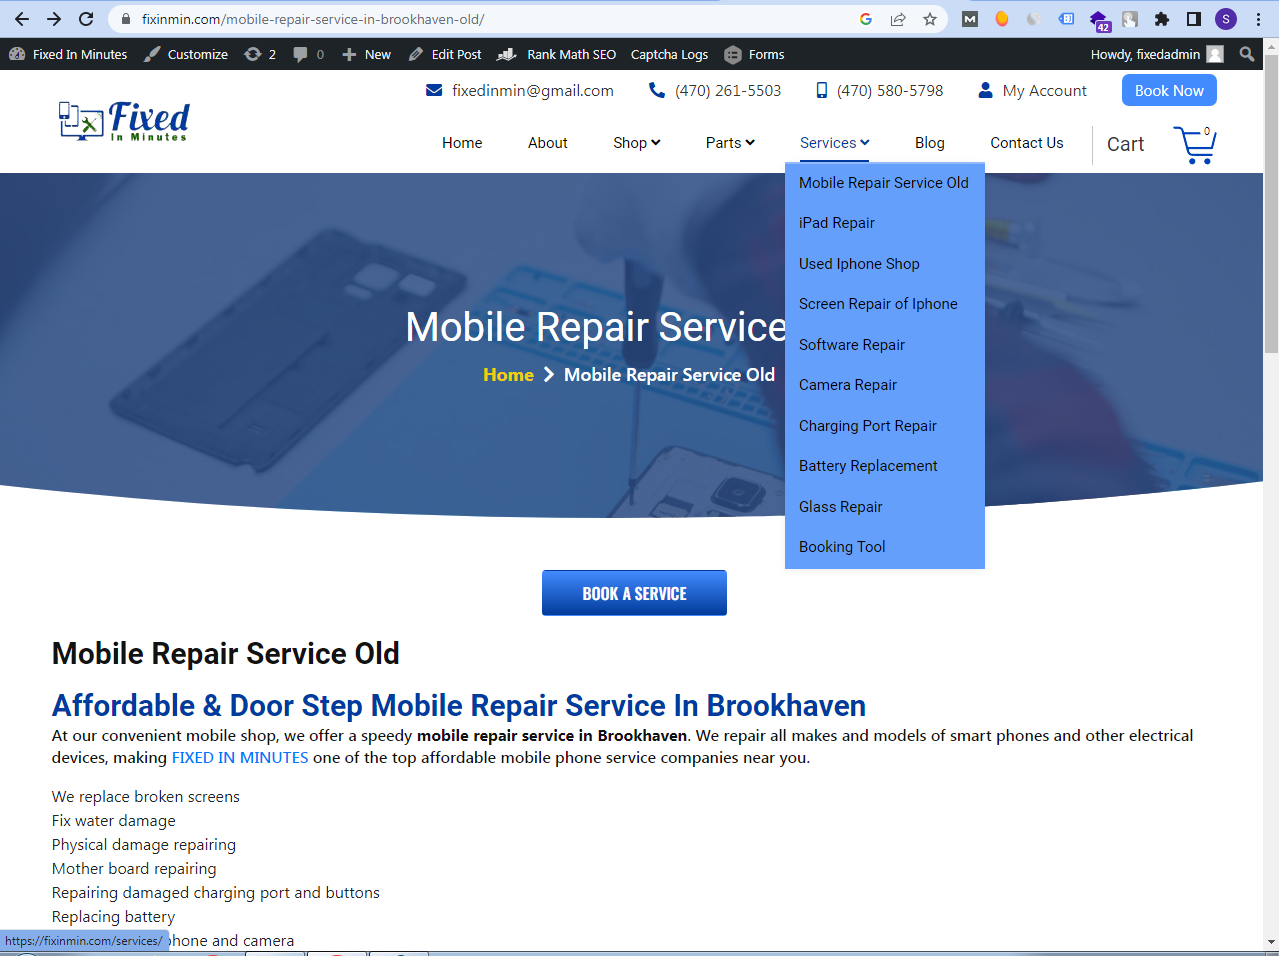Screen dimensions: 1279x956
Task: Open the browser extensions puzzle icon
Action: 1161,19
